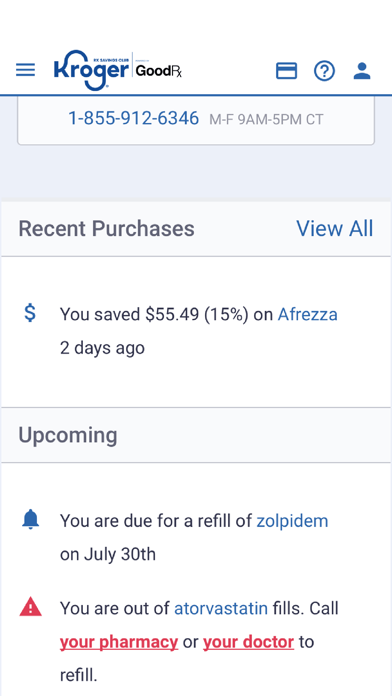Open the account profile icon

tap(362, 71)
